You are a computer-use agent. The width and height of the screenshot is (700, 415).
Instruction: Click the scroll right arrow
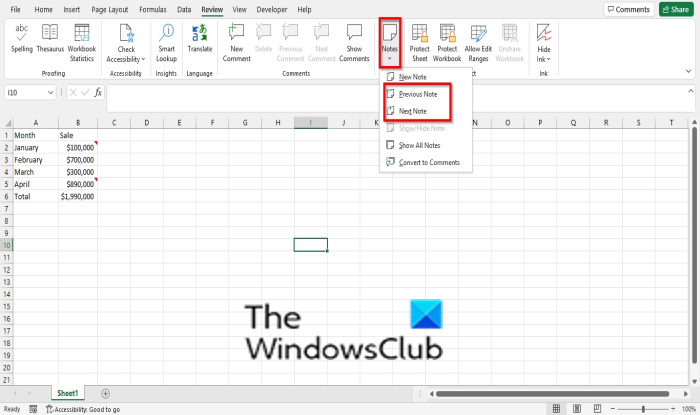click(x=686, y=394)
